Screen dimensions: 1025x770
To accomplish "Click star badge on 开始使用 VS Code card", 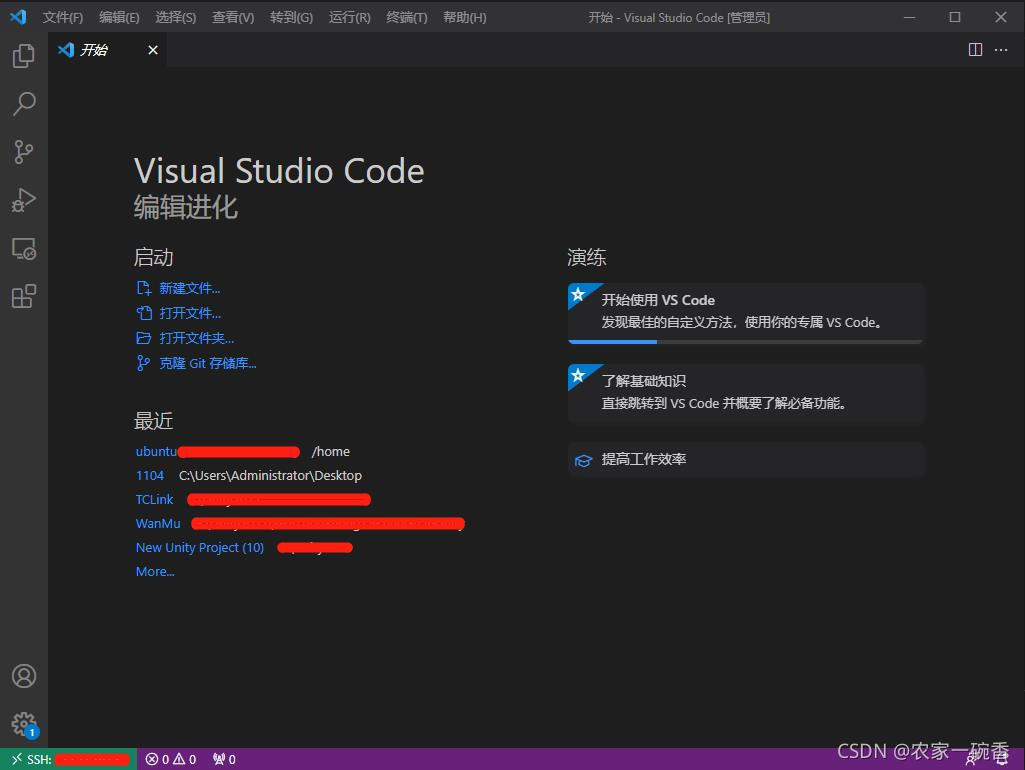I will click(579, 295).
